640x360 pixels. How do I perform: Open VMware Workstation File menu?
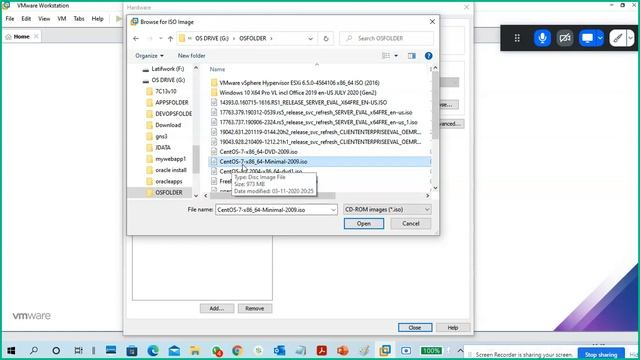click(10, 19)
